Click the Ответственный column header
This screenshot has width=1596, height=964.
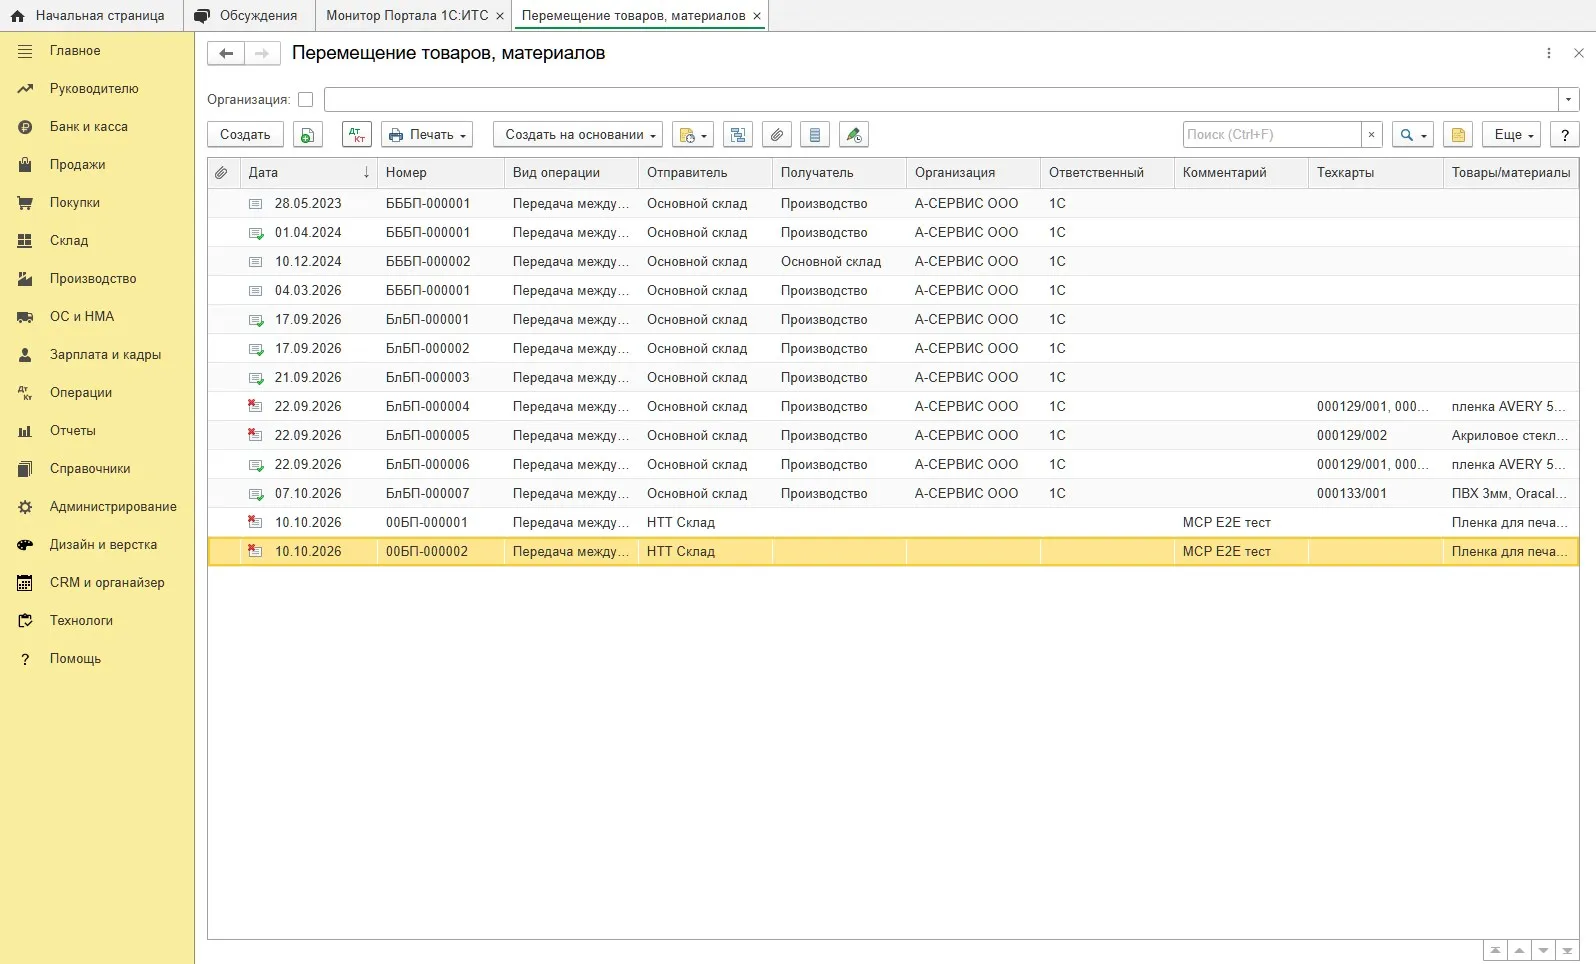(x=1107, y=173)
